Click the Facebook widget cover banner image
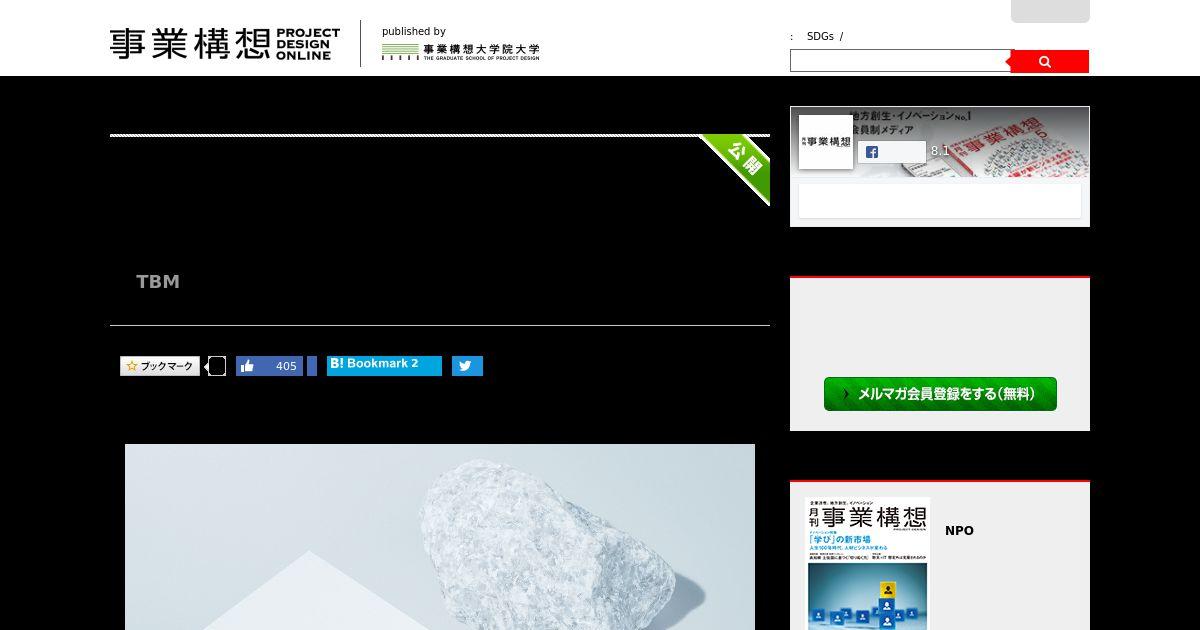Image resolution: width=1200 pixels, height=630 pixels. pyautogui.click(x=940, y=142)
